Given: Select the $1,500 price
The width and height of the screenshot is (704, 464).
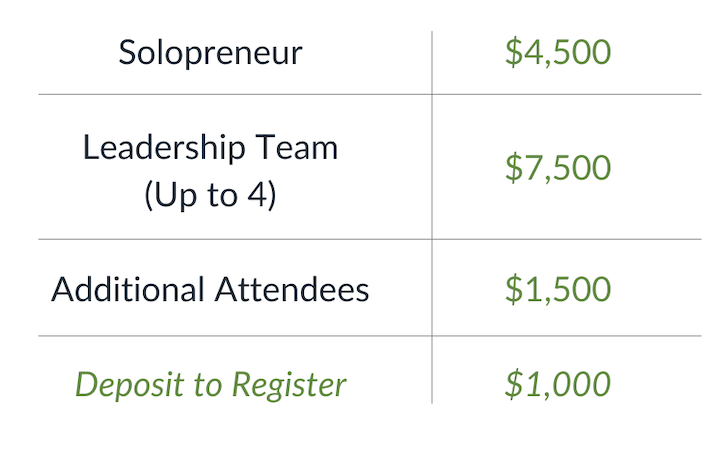Looking at the screenshot, I should click(x=557, y=290).
